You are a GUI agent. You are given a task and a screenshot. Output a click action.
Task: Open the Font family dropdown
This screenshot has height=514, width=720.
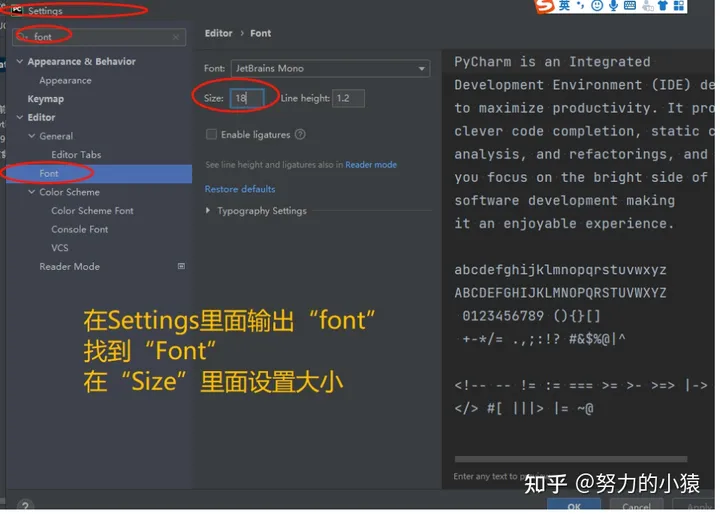(331, 69)
